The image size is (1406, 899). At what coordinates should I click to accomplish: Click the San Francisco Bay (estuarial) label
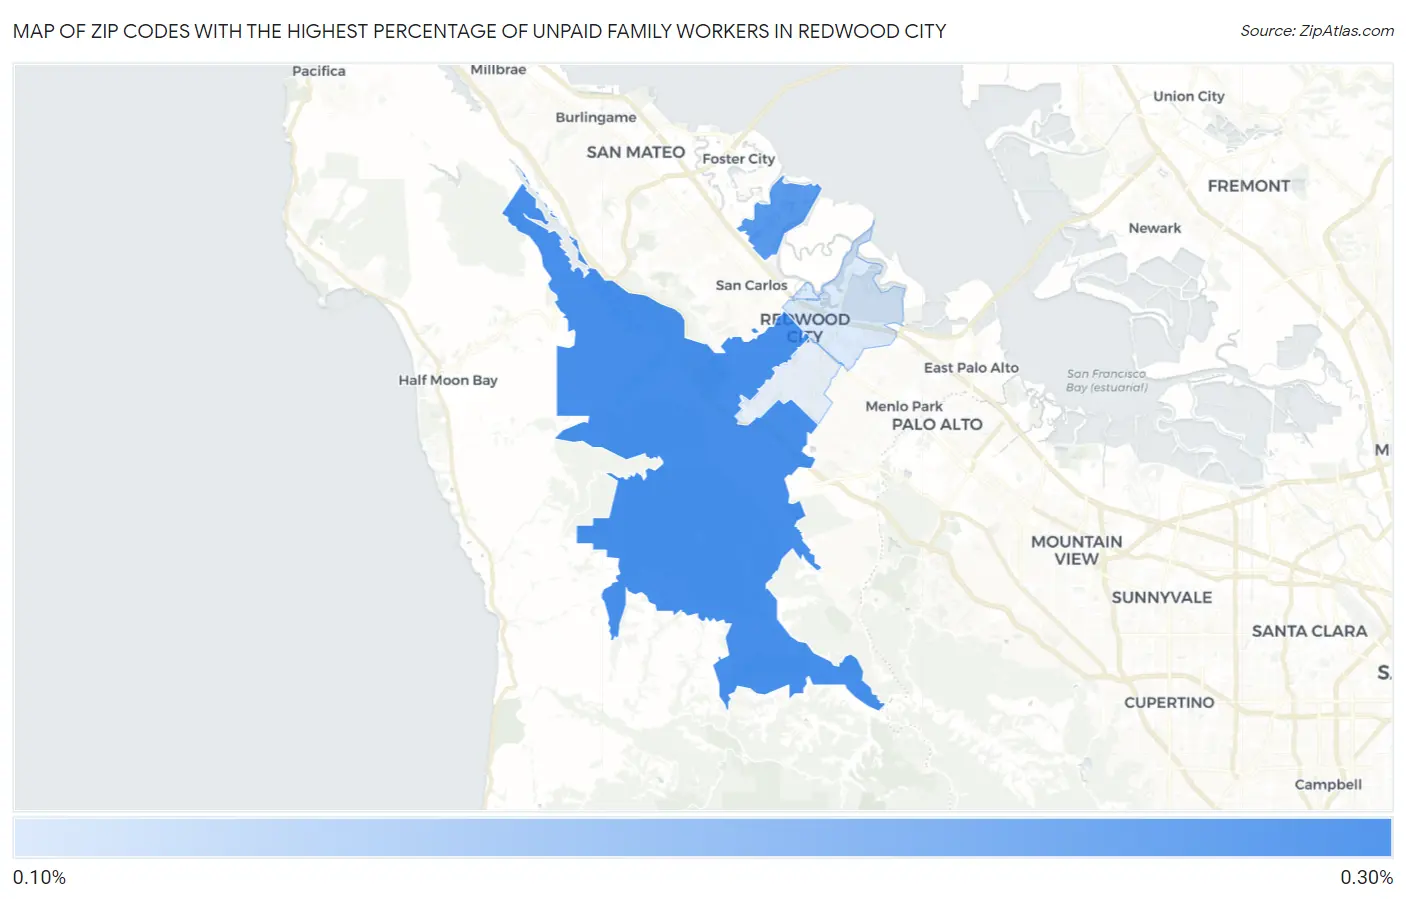[x=1107, y=380]
